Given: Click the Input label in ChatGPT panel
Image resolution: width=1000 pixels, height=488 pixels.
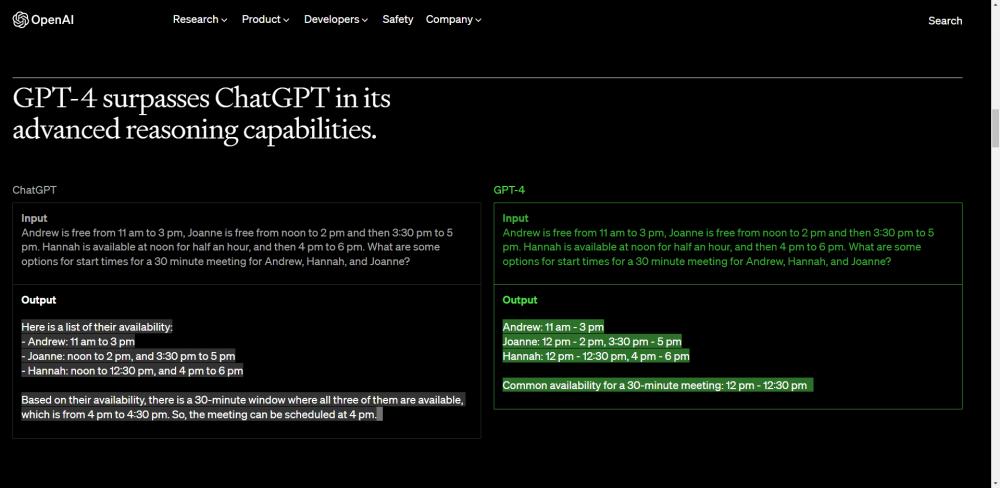Looking at the screenshot, I should point(34,218).
